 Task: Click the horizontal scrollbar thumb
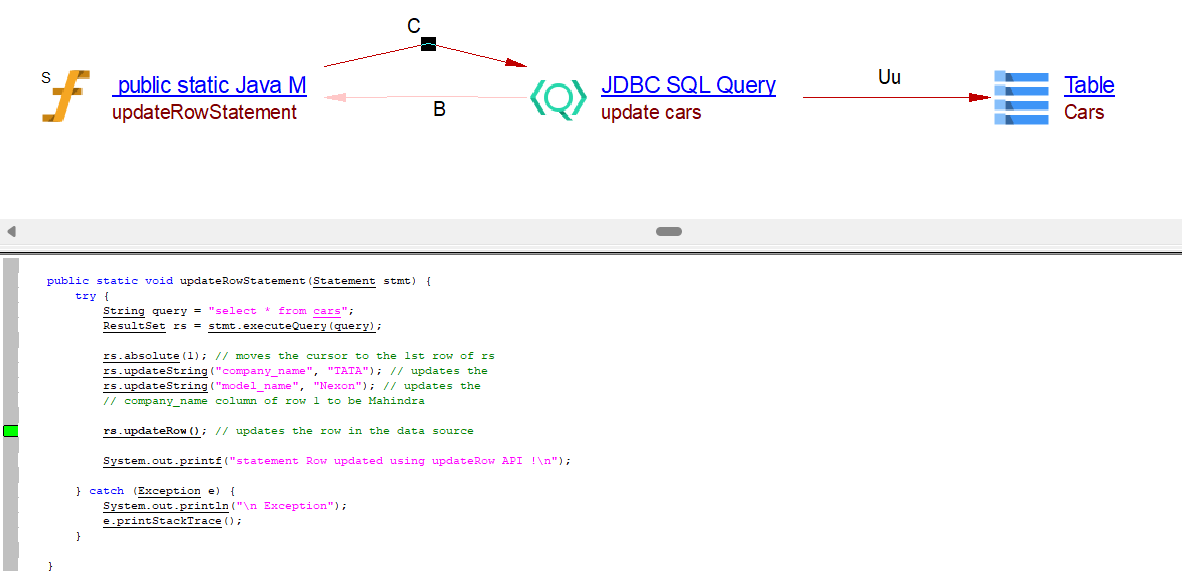[669, 231]
